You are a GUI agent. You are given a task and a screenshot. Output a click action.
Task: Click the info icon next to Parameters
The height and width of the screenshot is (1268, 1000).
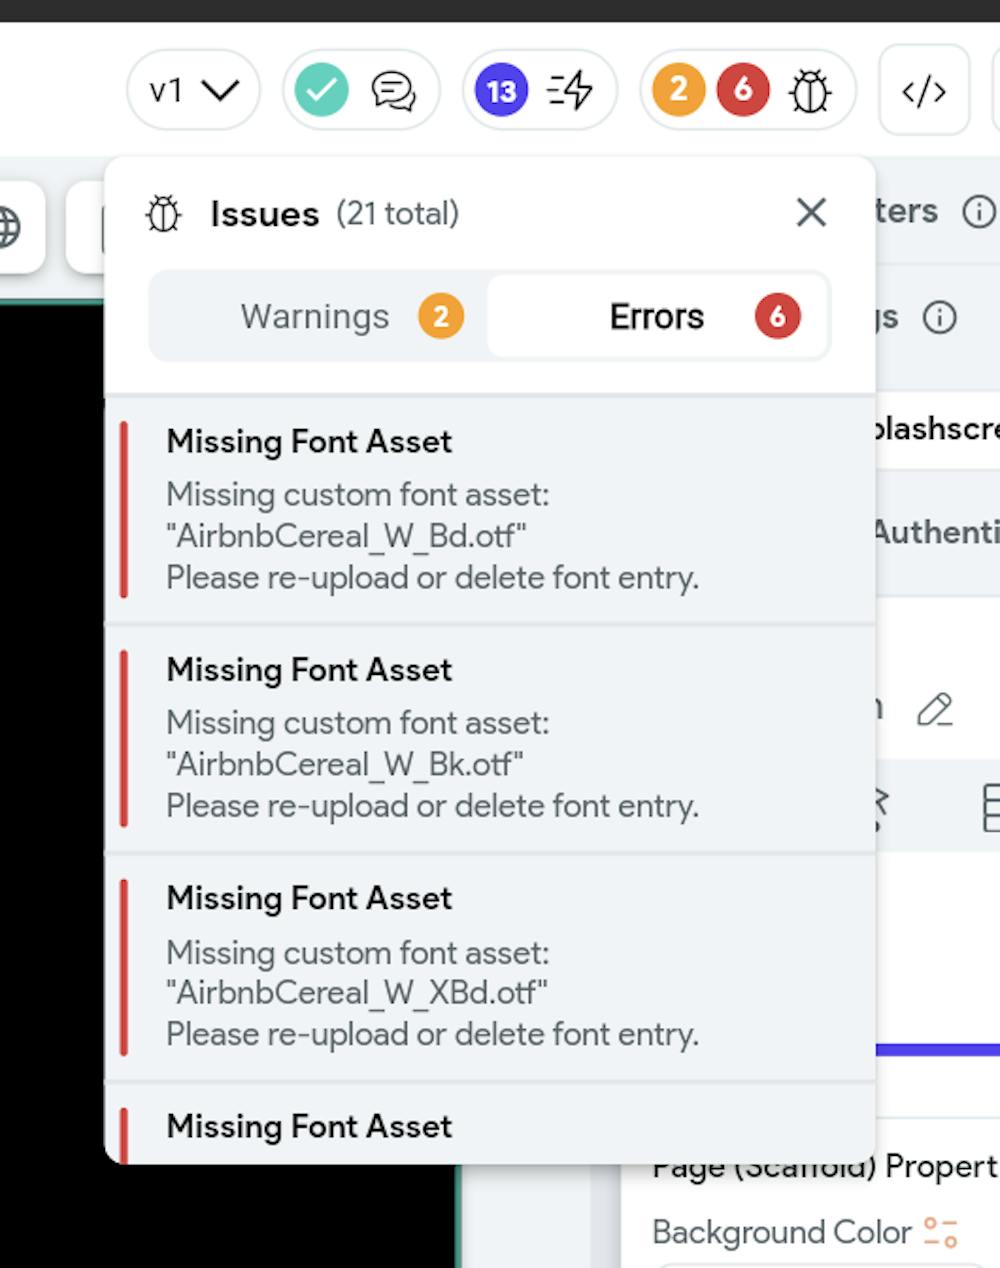(980, 212)
